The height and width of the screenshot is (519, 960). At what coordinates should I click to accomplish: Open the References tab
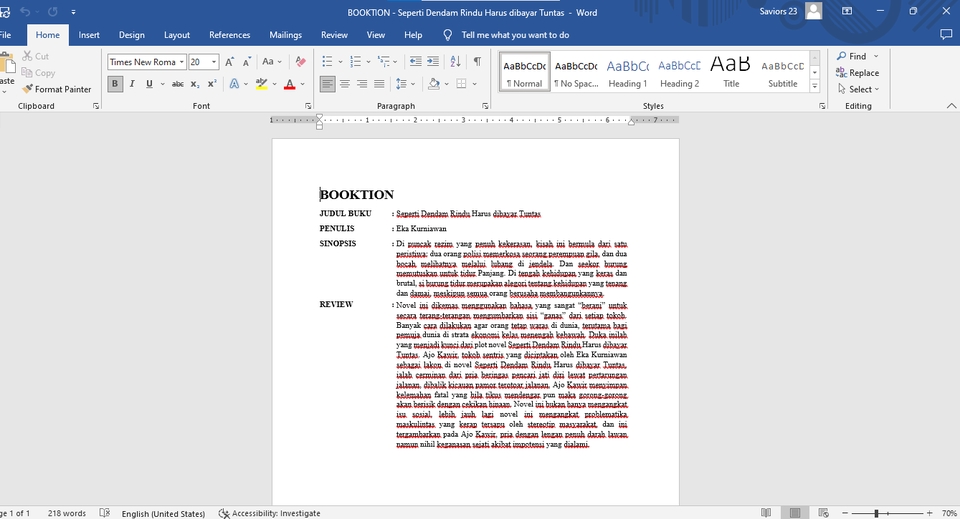coord(230,35)
